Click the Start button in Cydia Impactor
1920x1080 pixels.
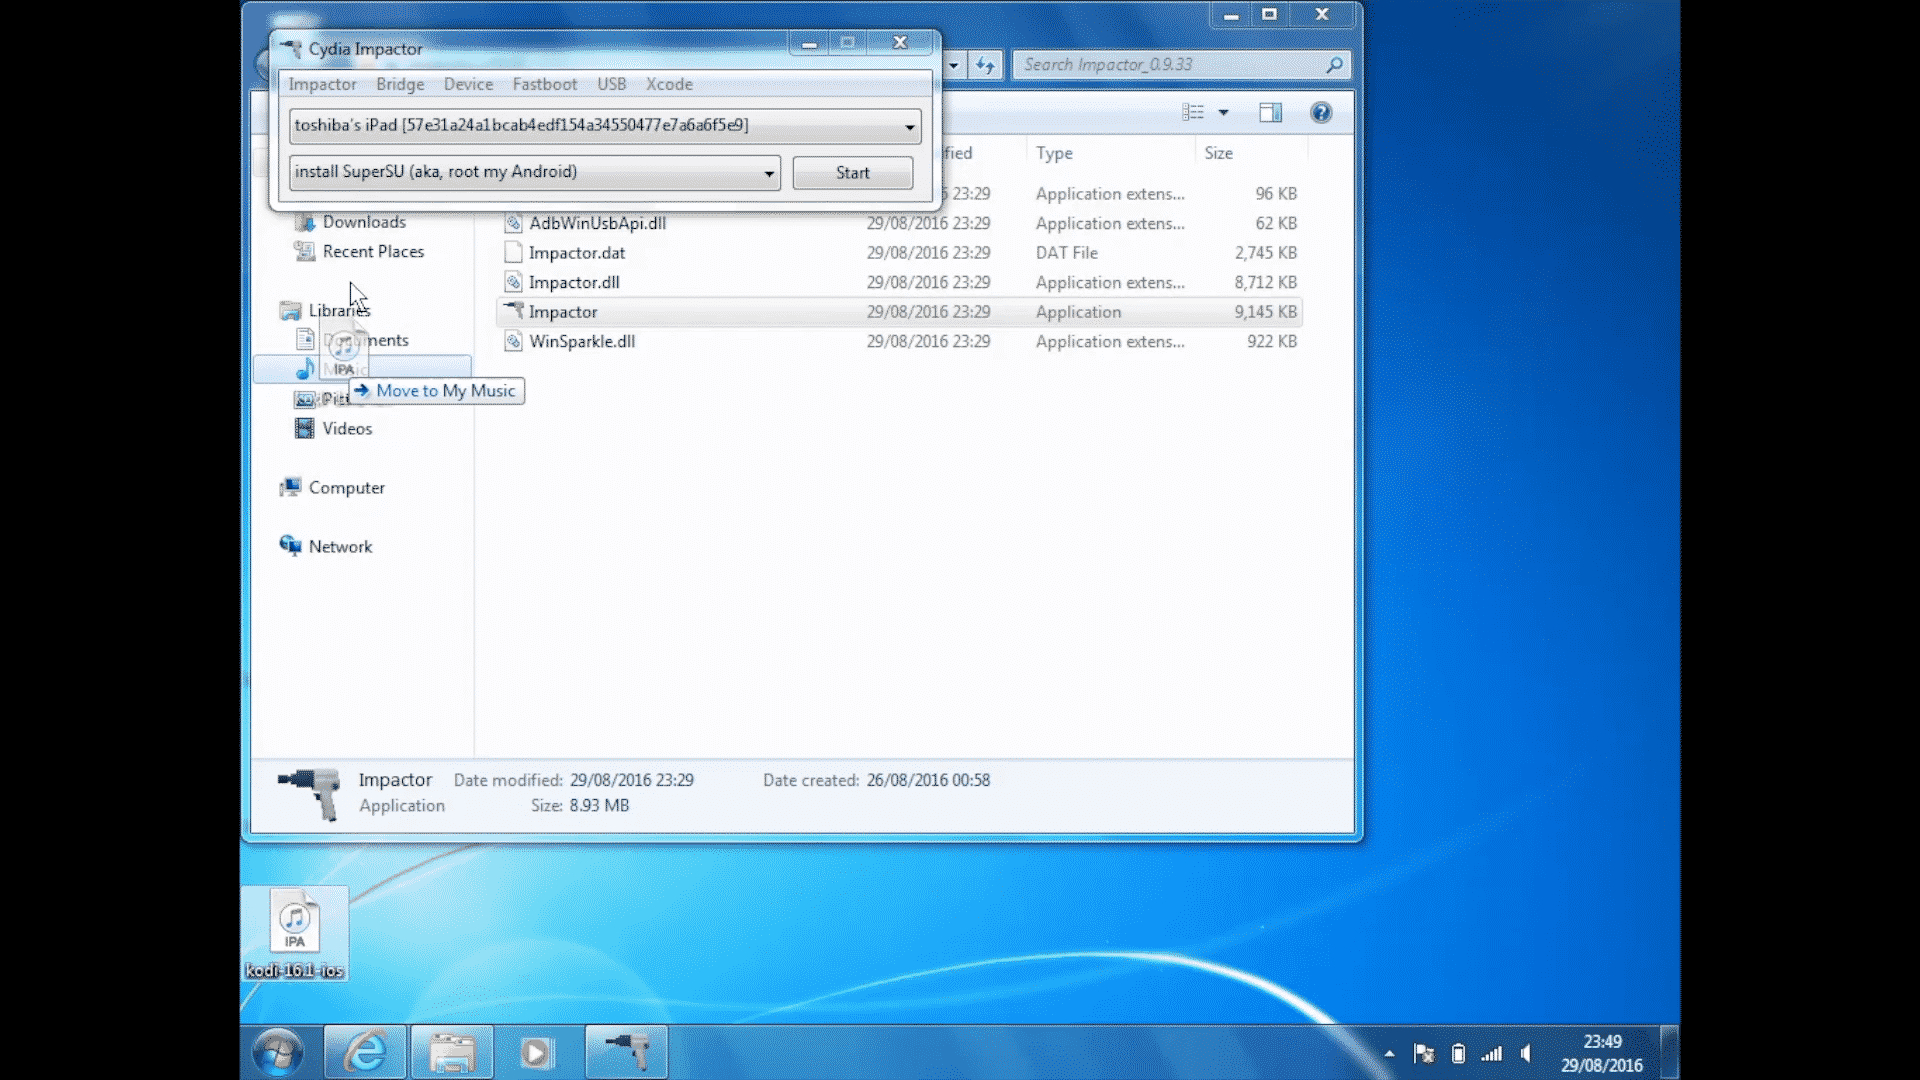[x=853, y=172]
